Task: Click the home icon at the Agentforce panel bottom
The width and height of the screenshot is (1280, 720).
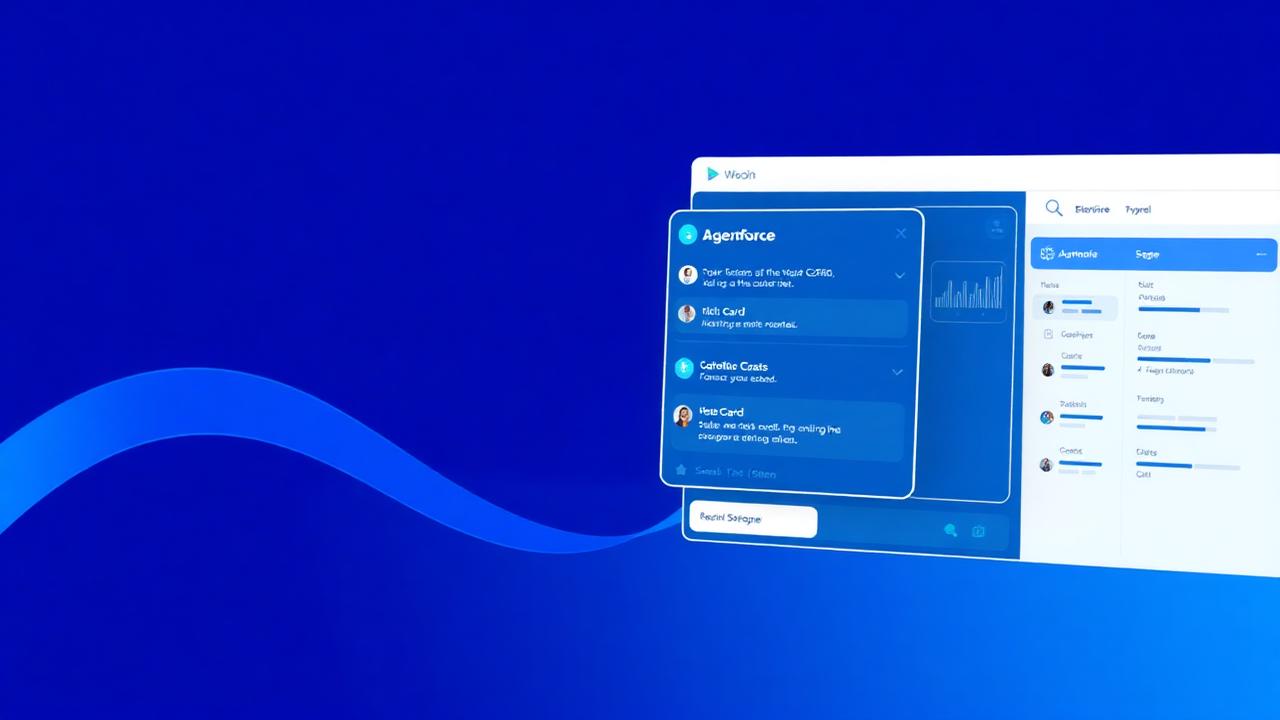Action: point(681,469)
